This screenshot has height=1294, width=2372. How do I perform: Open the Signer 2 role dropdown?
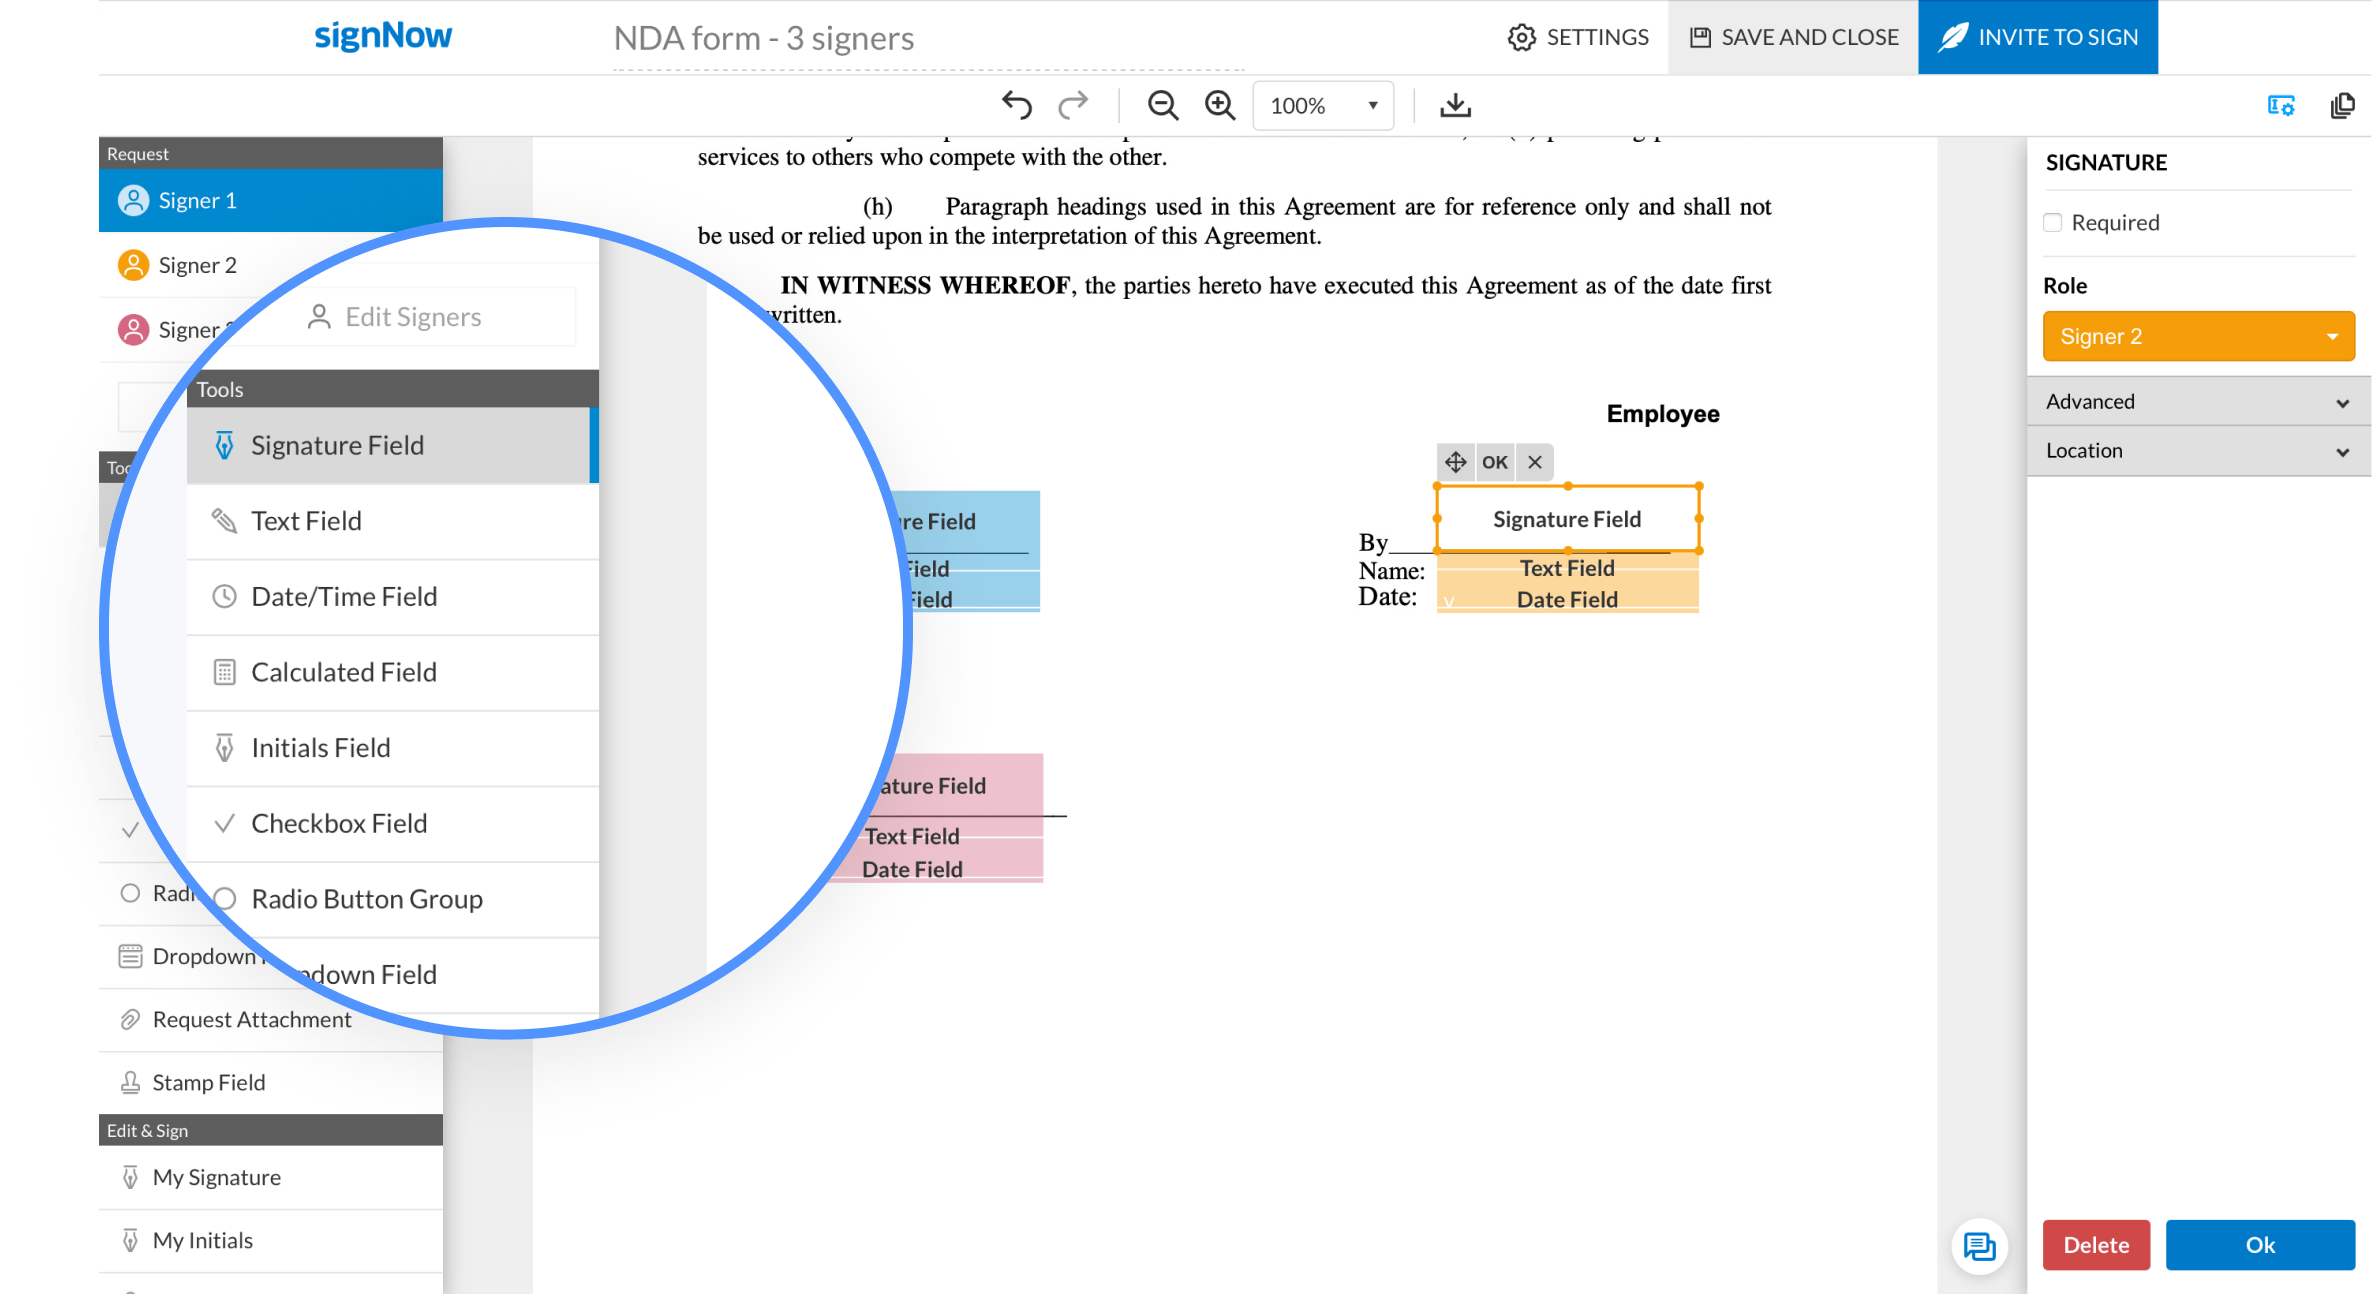[x=2198, y=336]
